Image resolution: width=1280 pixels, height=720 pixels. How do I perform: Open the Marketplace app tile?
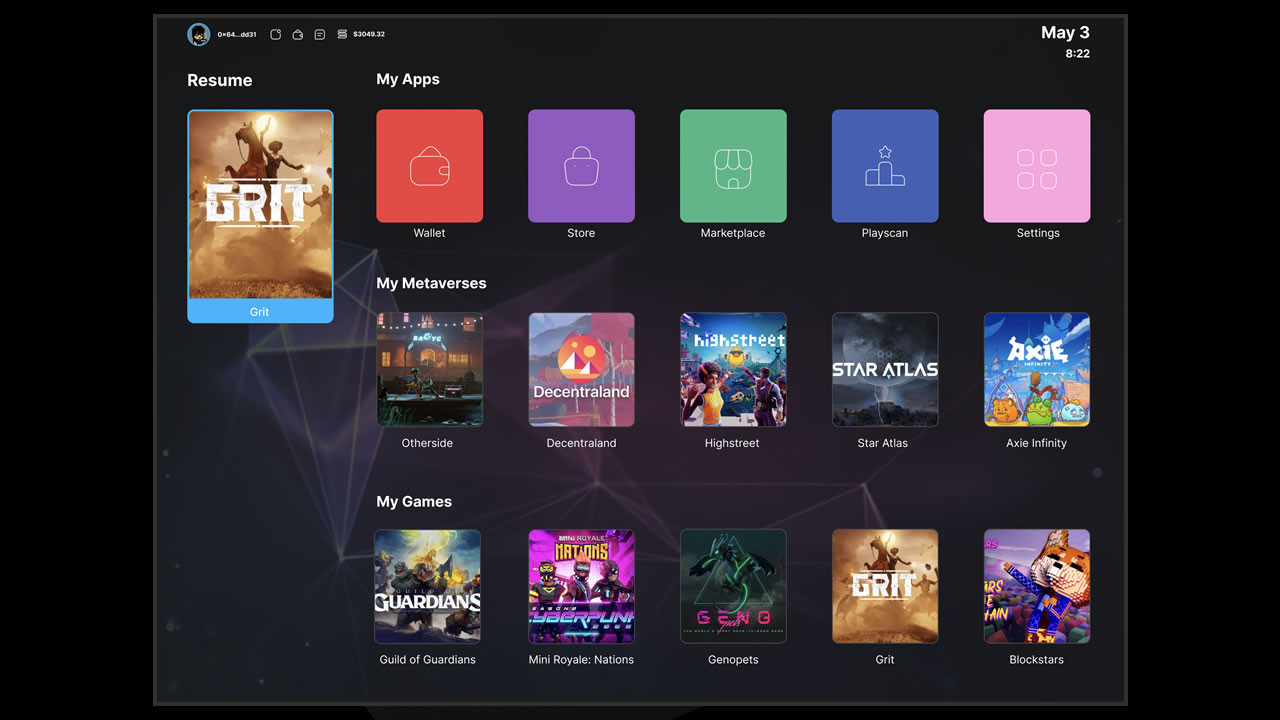click(x=733, y=166)
